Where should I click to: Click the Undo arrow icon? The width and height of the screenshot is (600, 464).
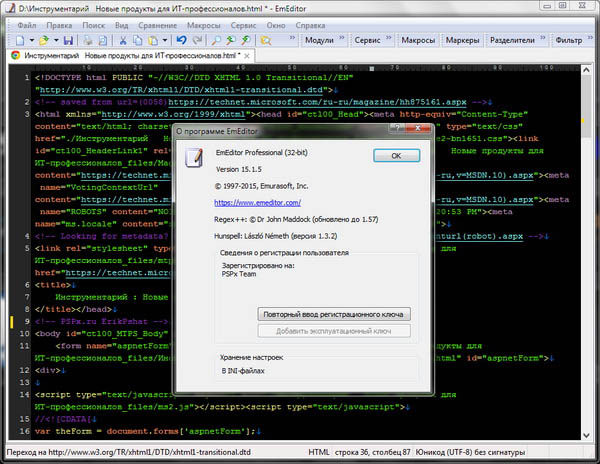[181, 40]
